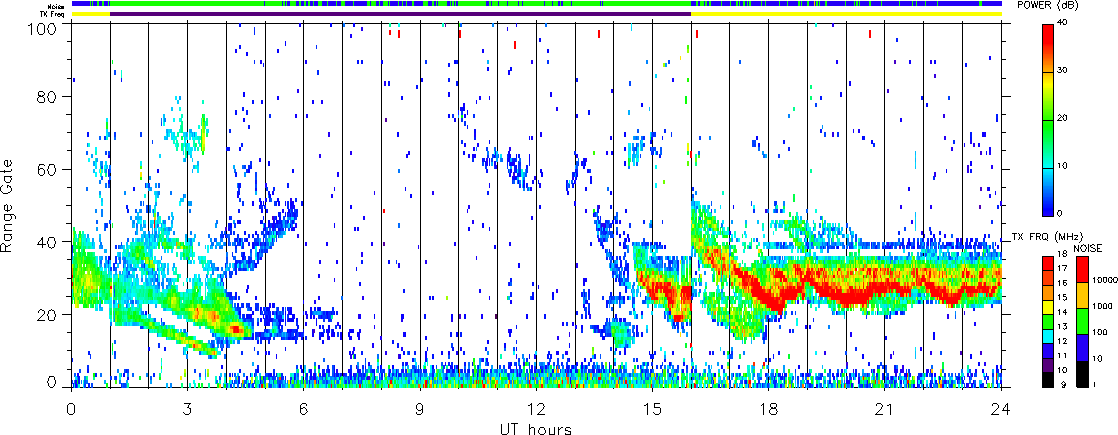Click the "NOISE" legend title above the noise colorbar
The image size is (1118, 435).
click(1087, 248)
